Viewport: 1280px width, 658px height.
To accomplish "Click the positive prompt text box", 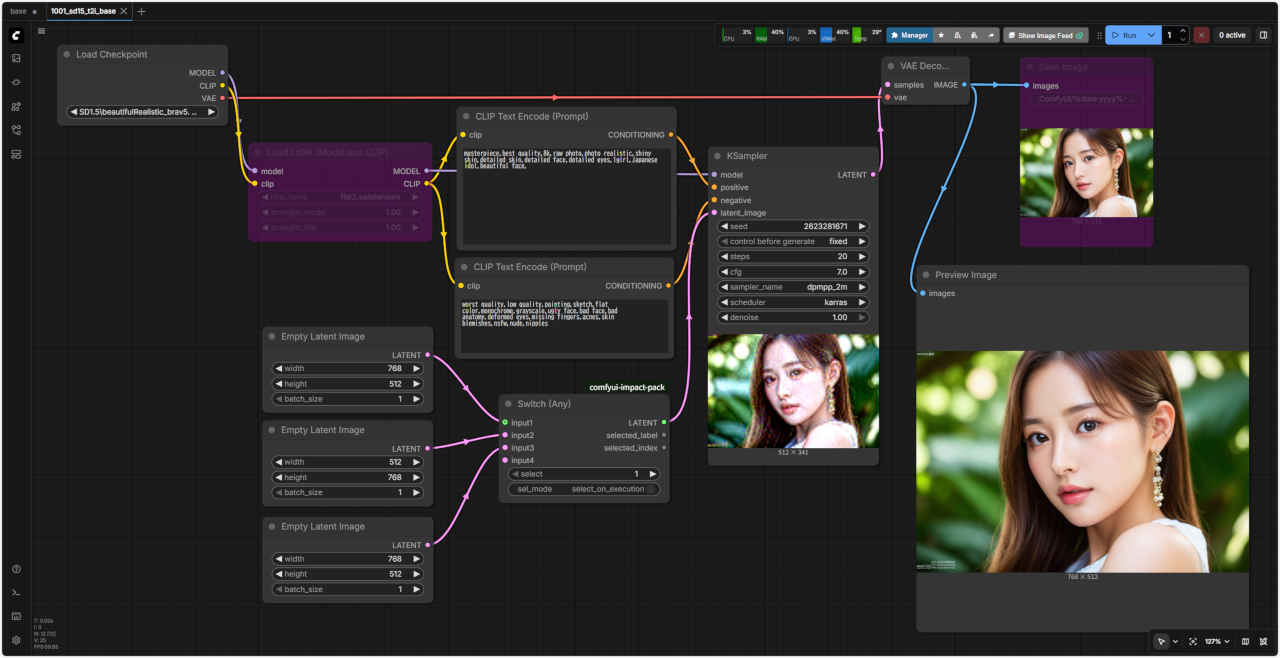I will tap(565, 194).
